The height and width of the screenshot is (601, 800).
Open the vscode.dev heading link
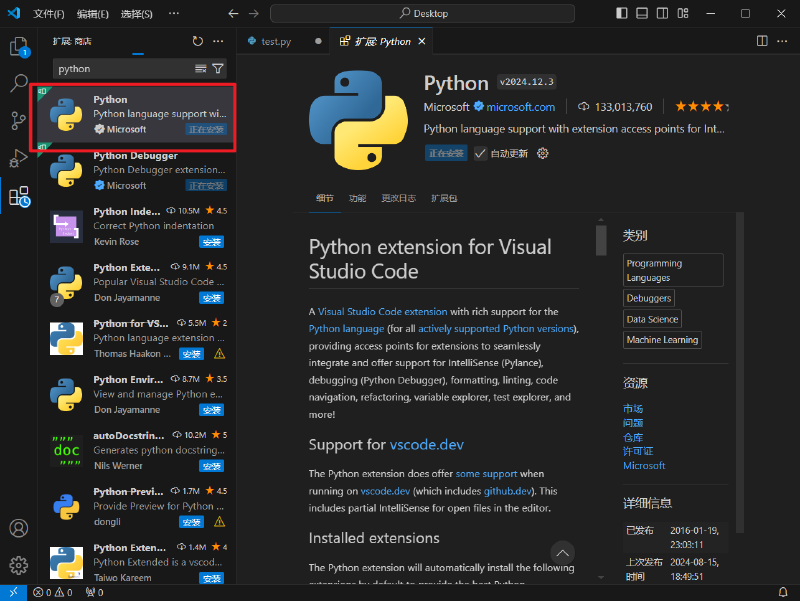427,444
